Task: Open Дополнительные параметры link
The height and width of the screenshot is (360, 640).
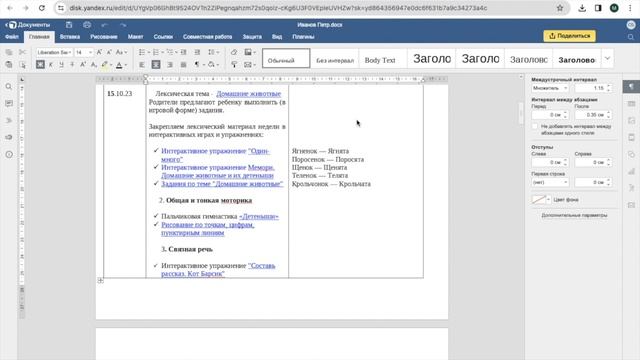Action: 574,215
